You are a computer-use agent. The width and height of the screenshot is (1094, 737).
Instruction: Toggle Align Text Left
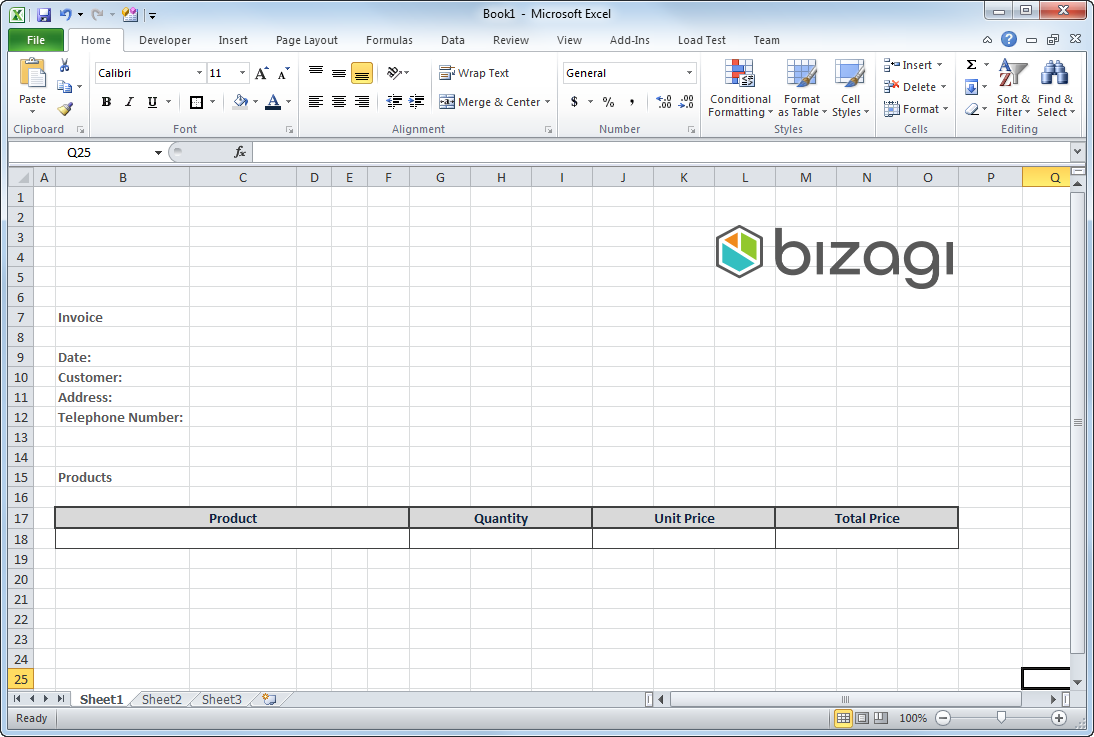click(x=316, y=102)
